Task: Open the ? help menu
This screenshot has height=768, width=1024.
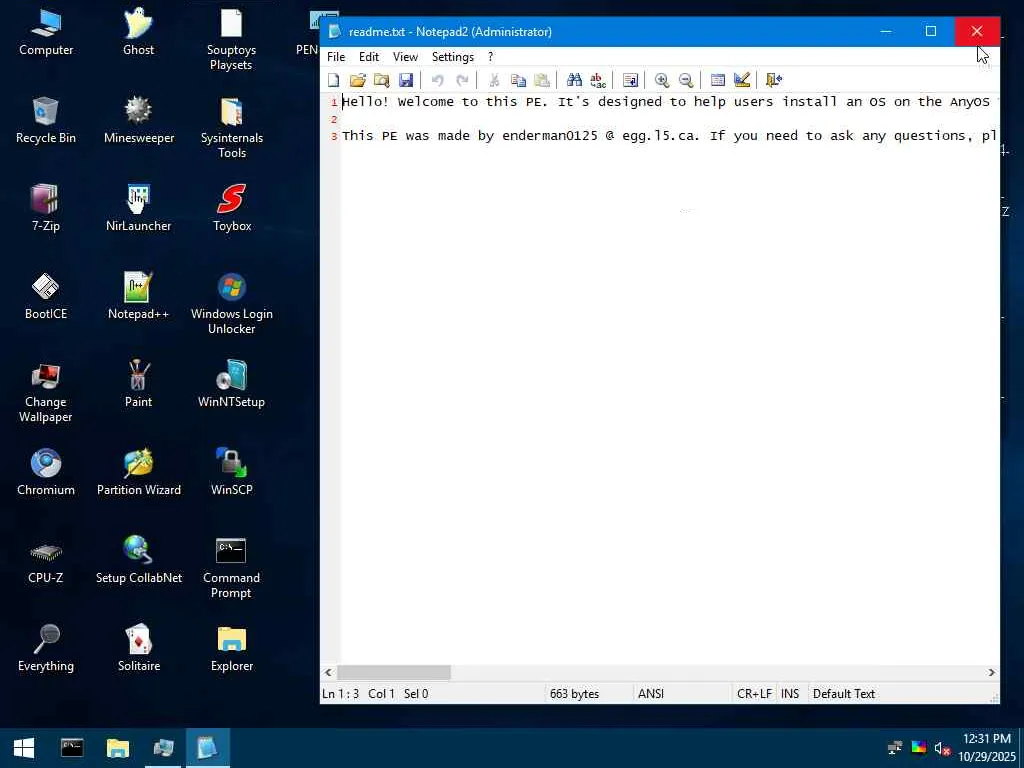Action: (x=490, y=57)
